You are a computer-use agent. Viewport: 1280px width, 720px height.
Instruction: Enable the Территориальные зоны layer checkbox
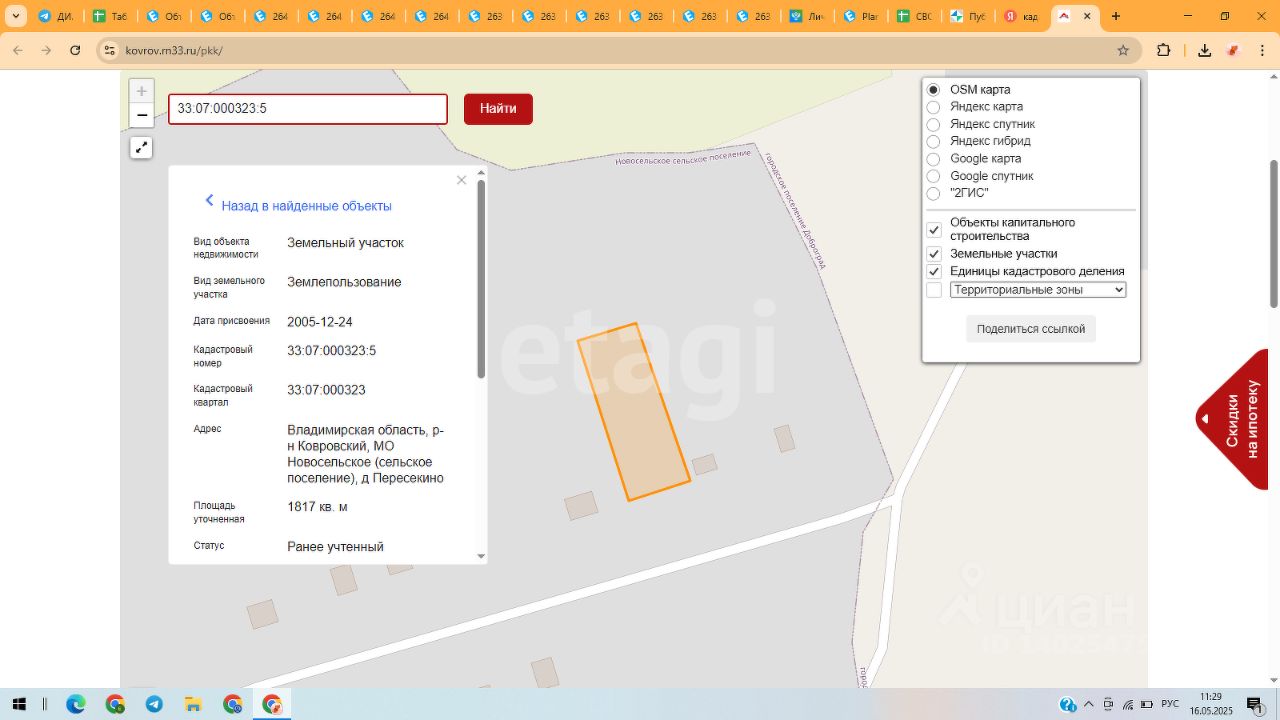[934, 290]
